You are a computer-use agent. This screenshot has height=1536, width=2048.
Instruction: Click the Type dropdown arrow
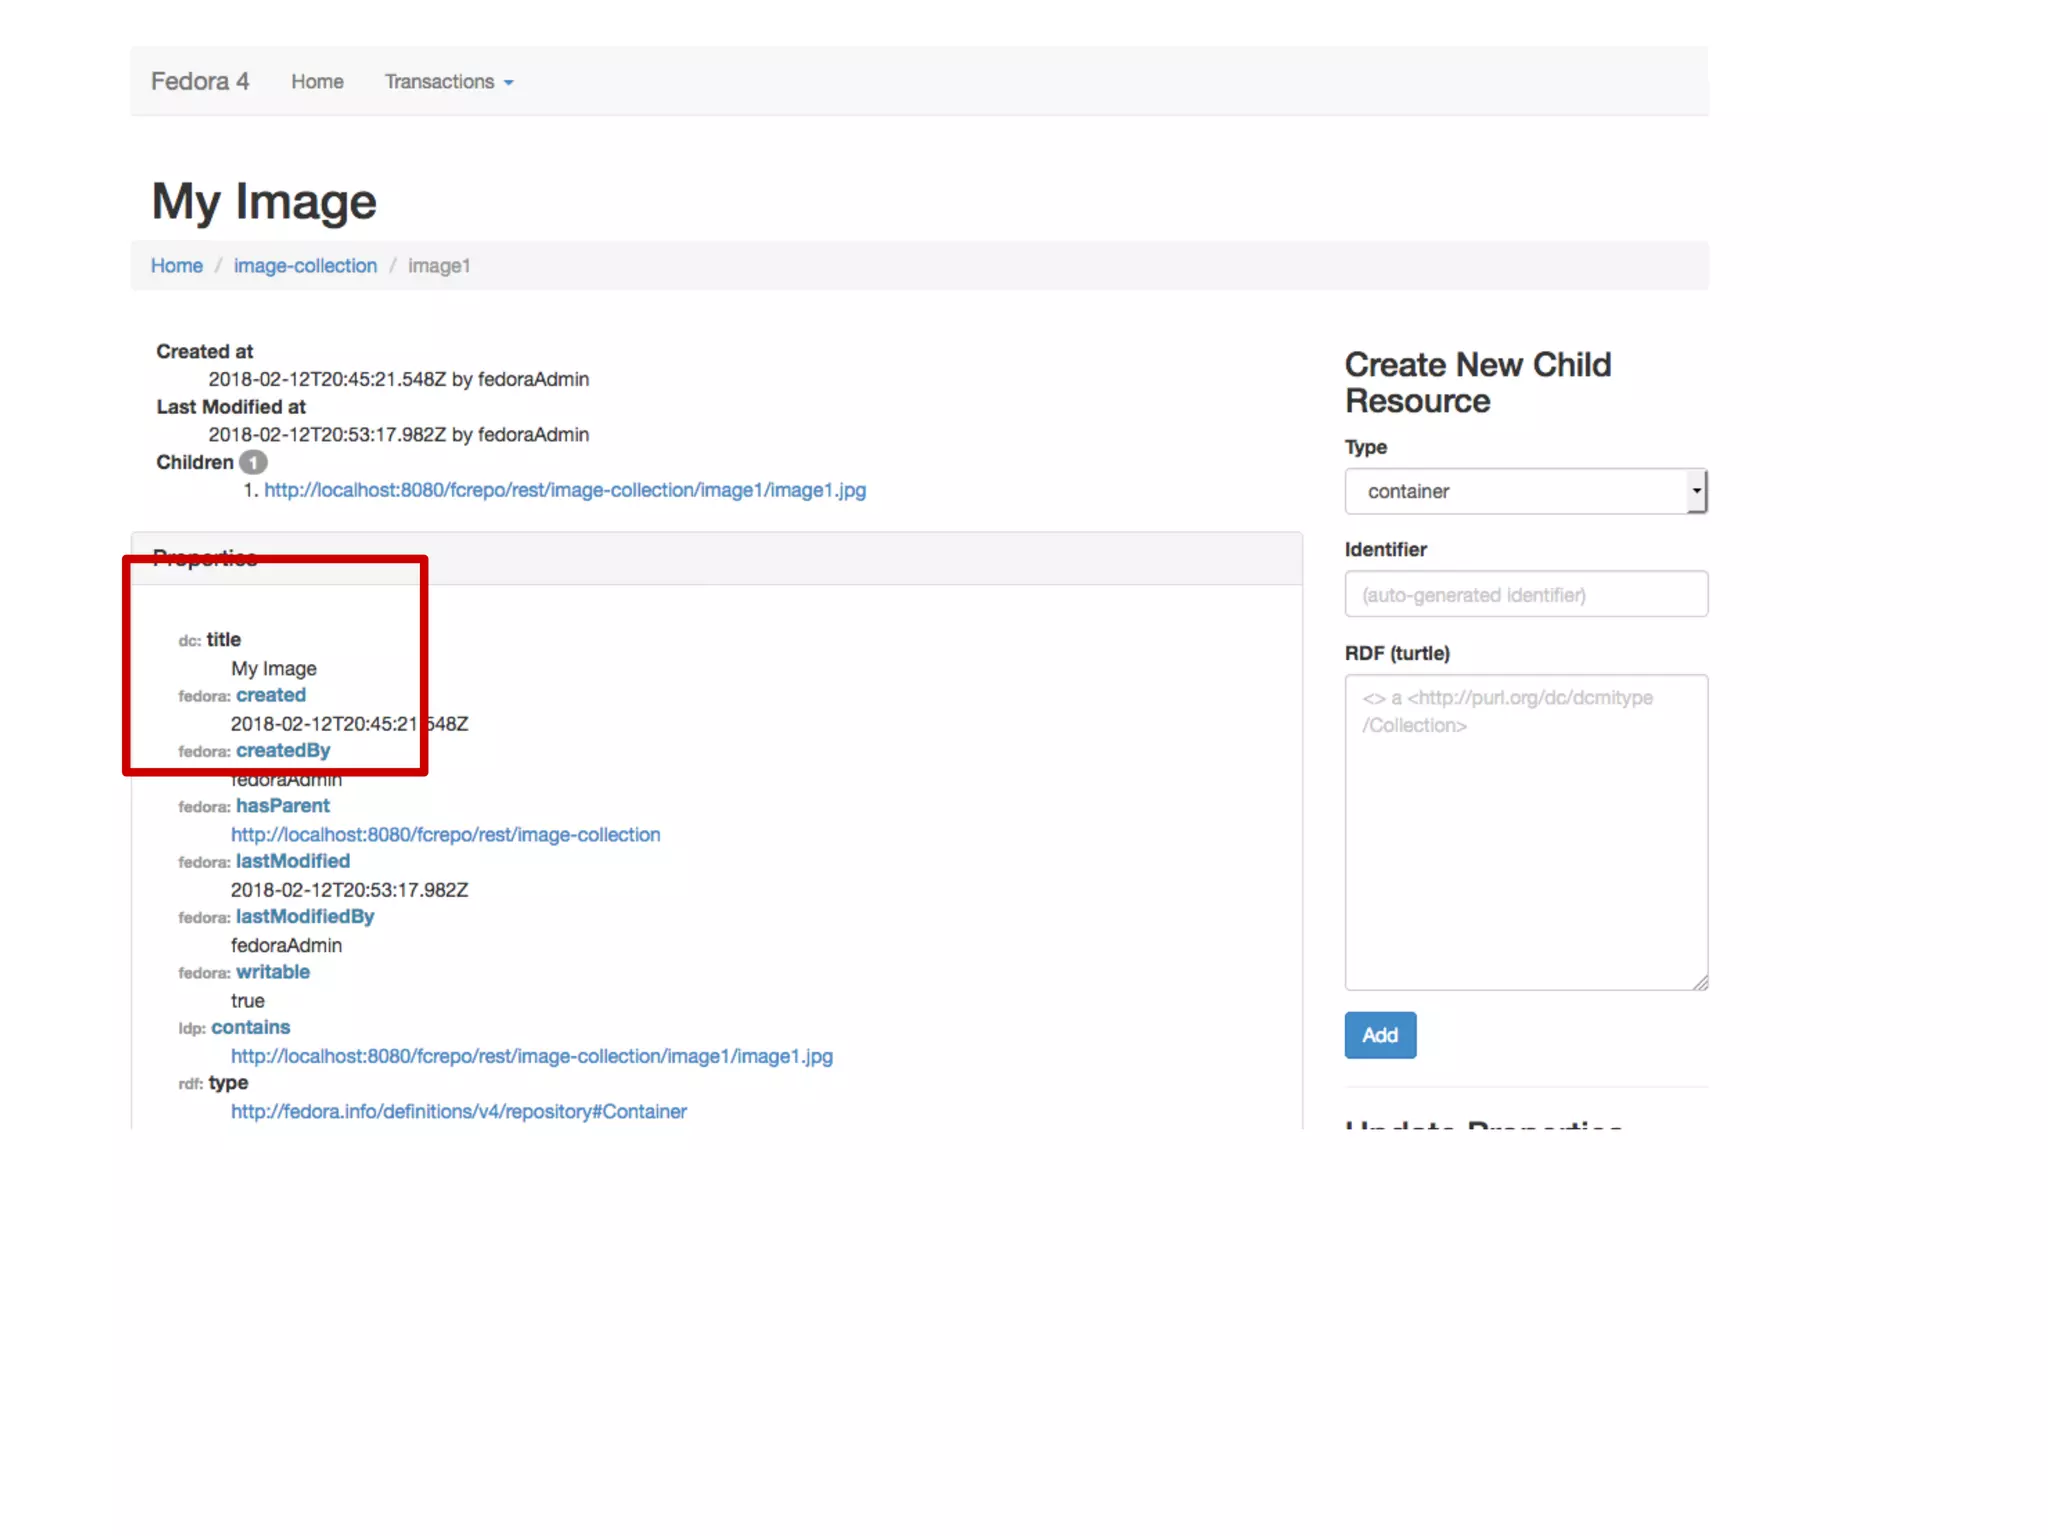tap(1696, 491)
